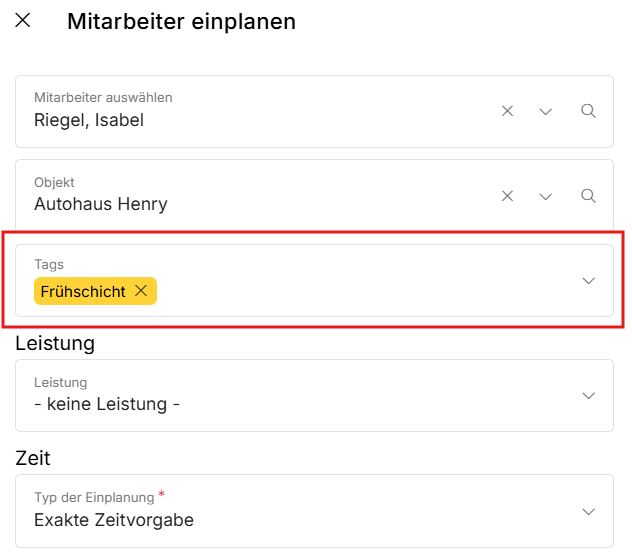The height and width of the screenshot is (556, 632).
Task: Click the Autohaus Henry object field text
Action: pos(101,204)
